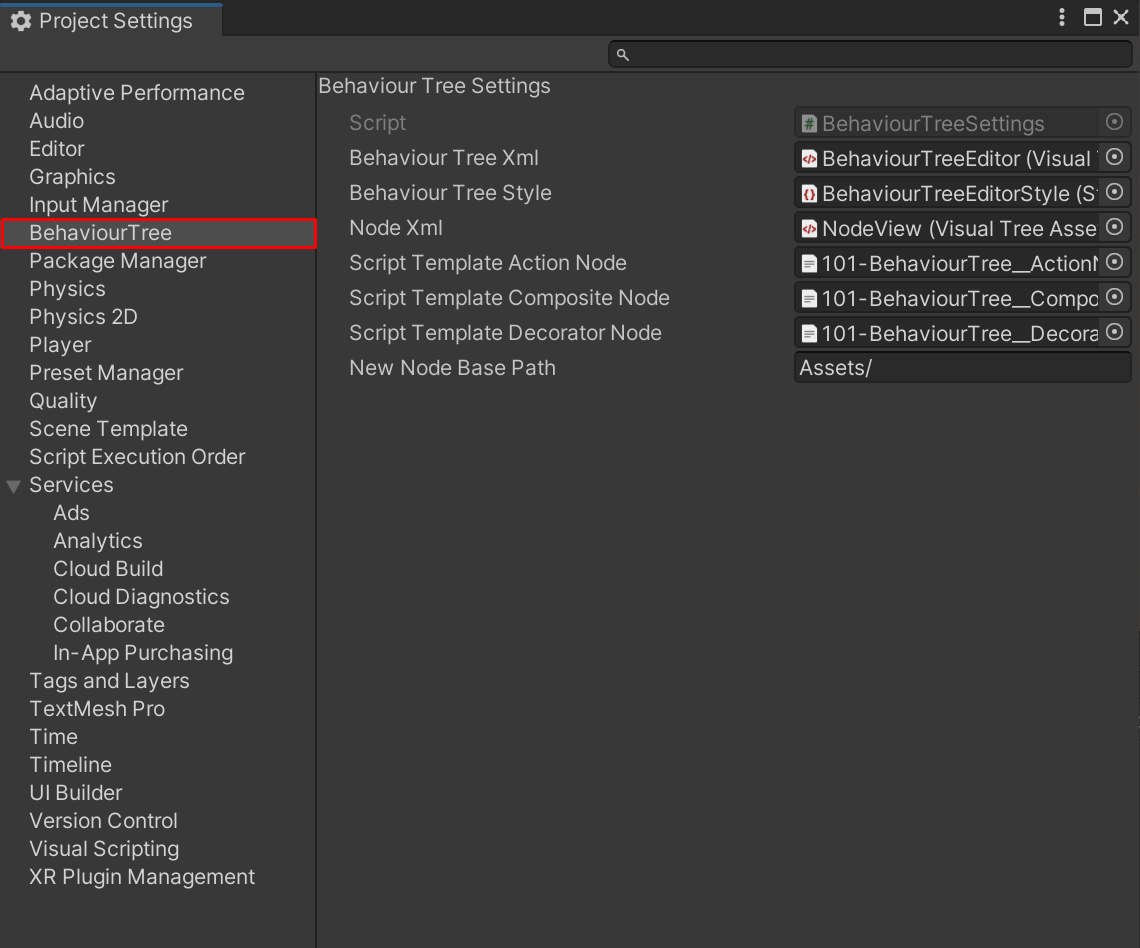Open object picker for Script Template Composite Node
This screenshot has width=1140, height=948.
pos(1114,297)
